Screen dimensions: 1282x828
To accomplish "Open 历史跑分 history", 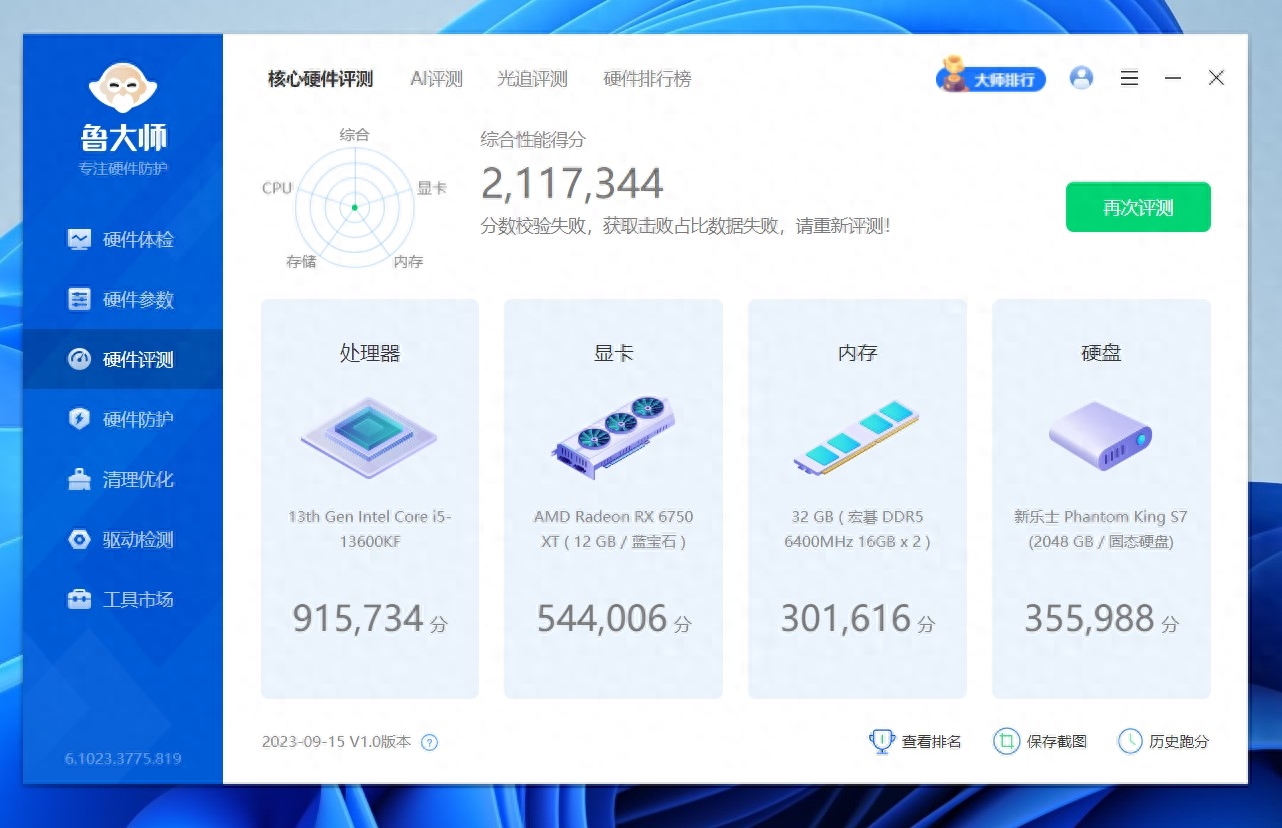I will [x=1163, y=741].
